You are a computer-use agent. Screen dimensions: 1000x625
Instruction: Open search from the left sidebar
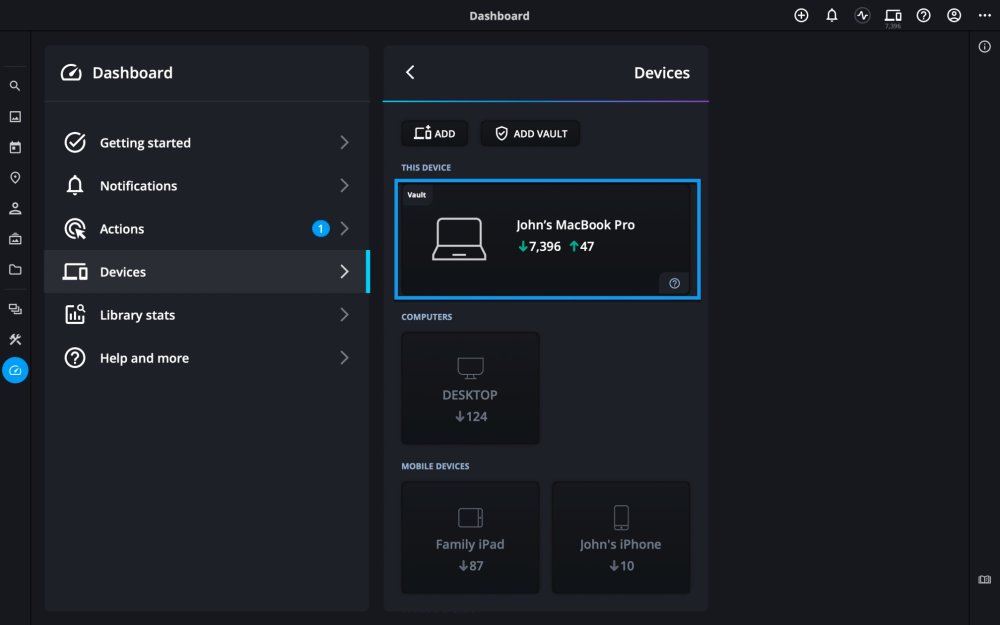point(15,86)
